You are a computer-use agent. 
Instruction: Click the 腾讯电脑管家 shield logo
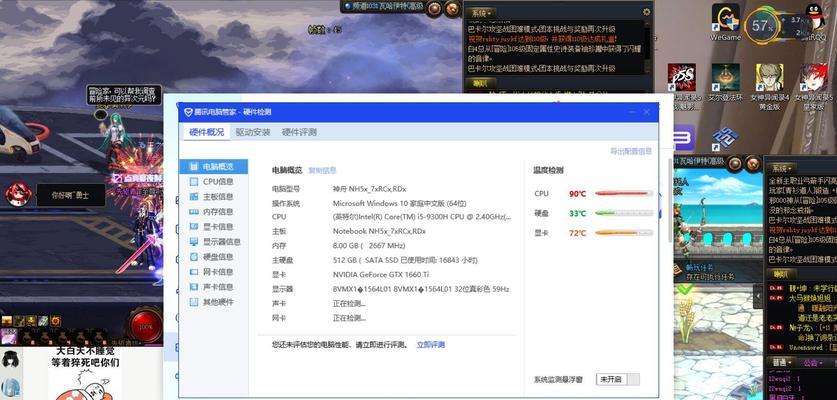coord(188,112)
